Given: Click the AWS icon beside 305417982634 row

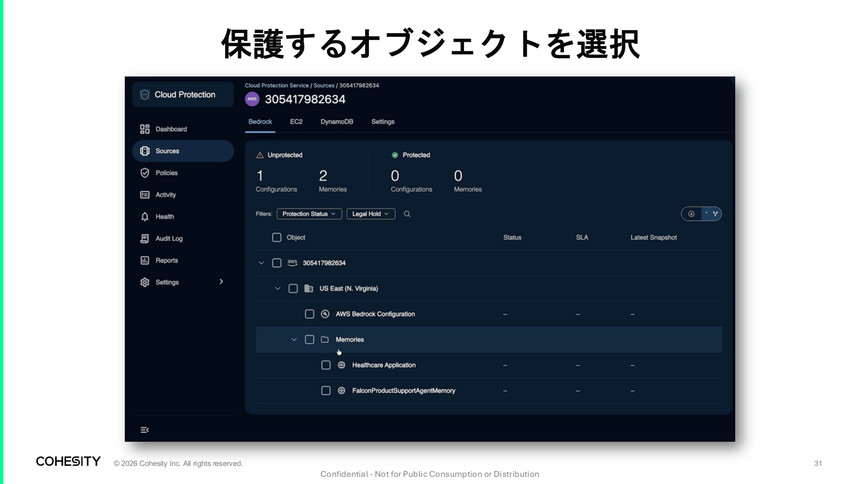Looking at the screenshot, I should (292, 263).
